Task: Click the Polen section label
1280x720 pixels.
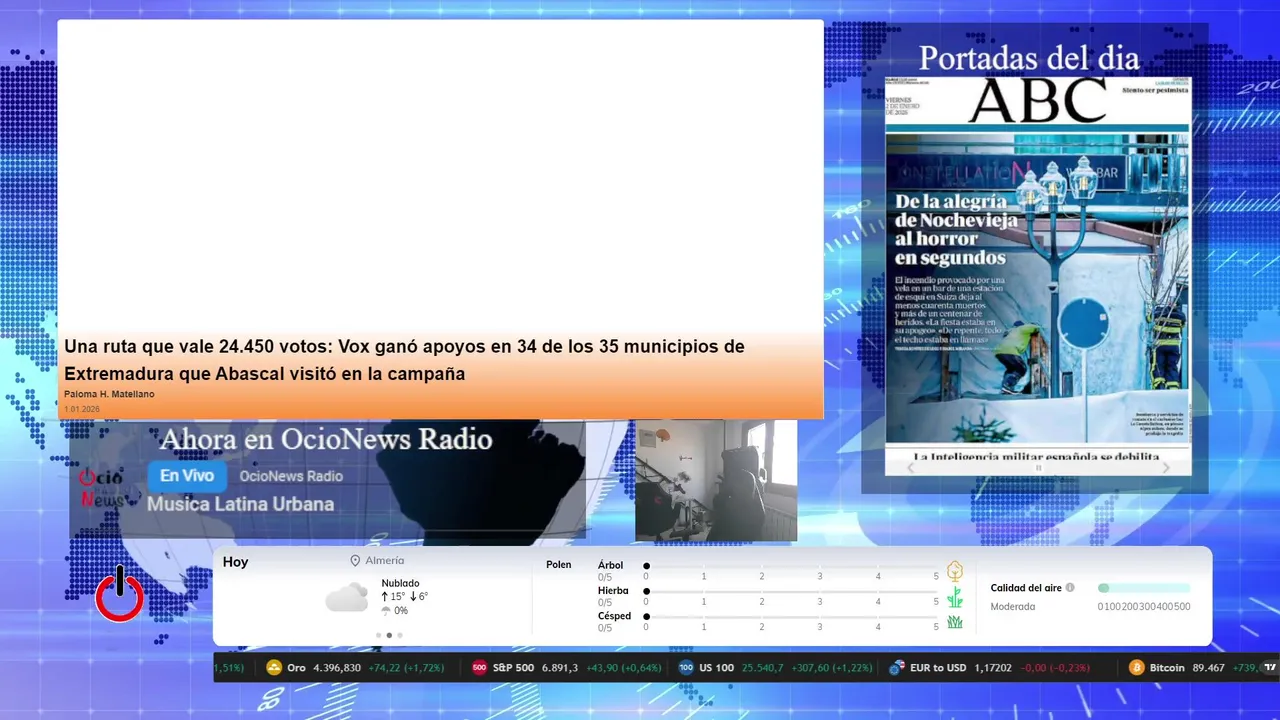Action: (559, 565)
